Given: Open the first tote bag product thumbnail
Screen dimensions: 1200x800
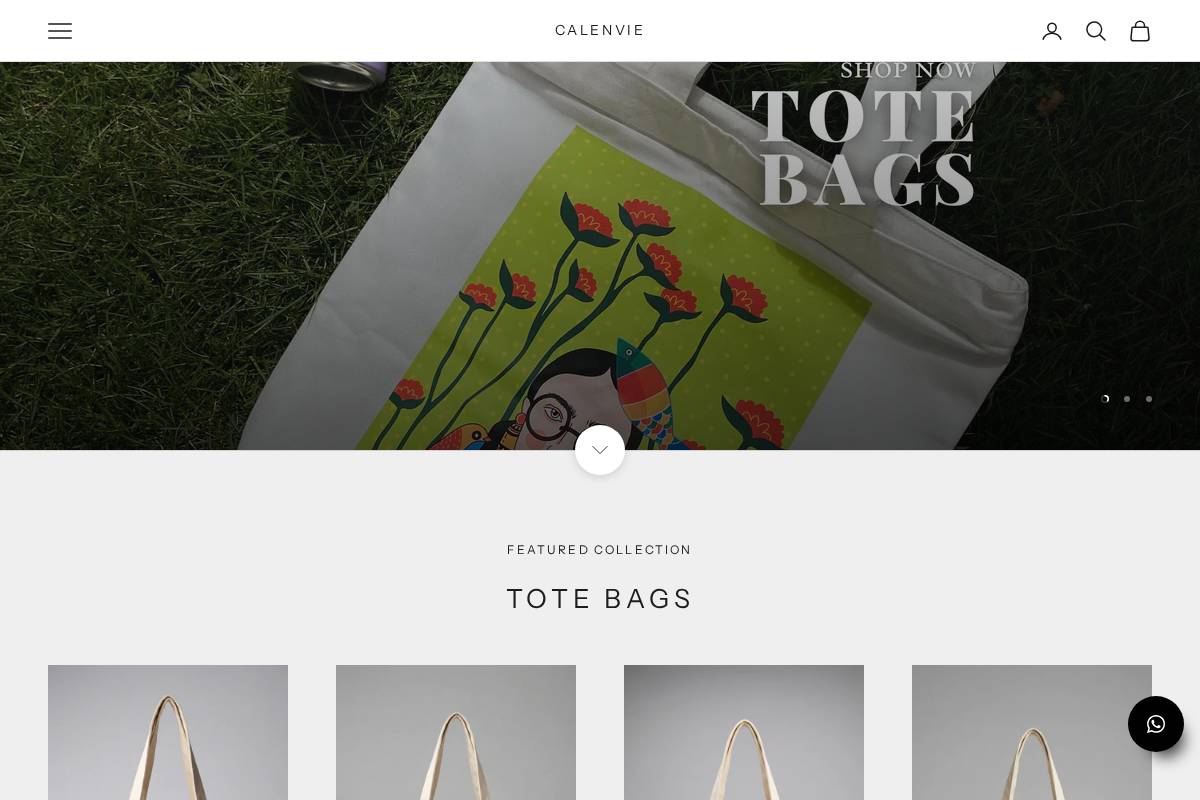Looking at the screenshot, I should pyautogui.click(x=168, y=732).
